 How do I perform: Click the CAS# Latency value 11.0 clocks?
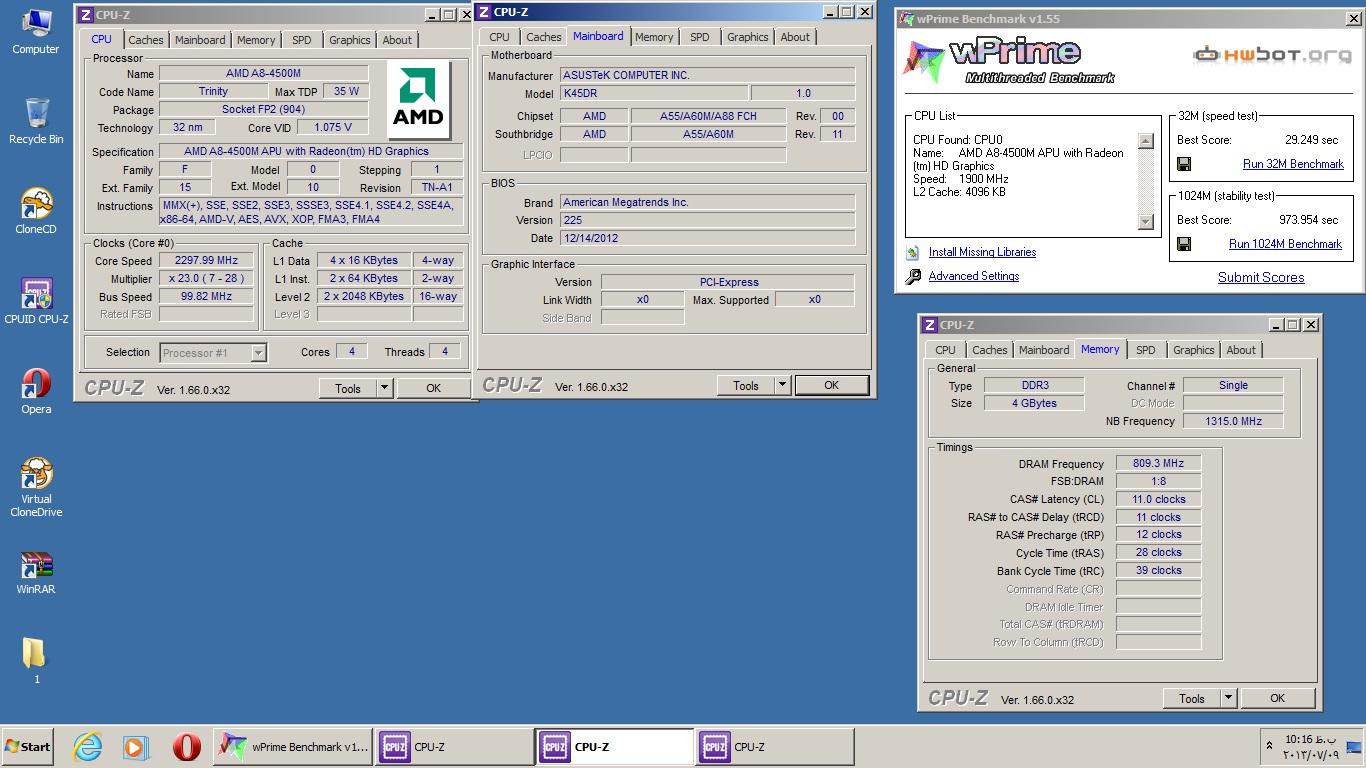pos(1158,499)
